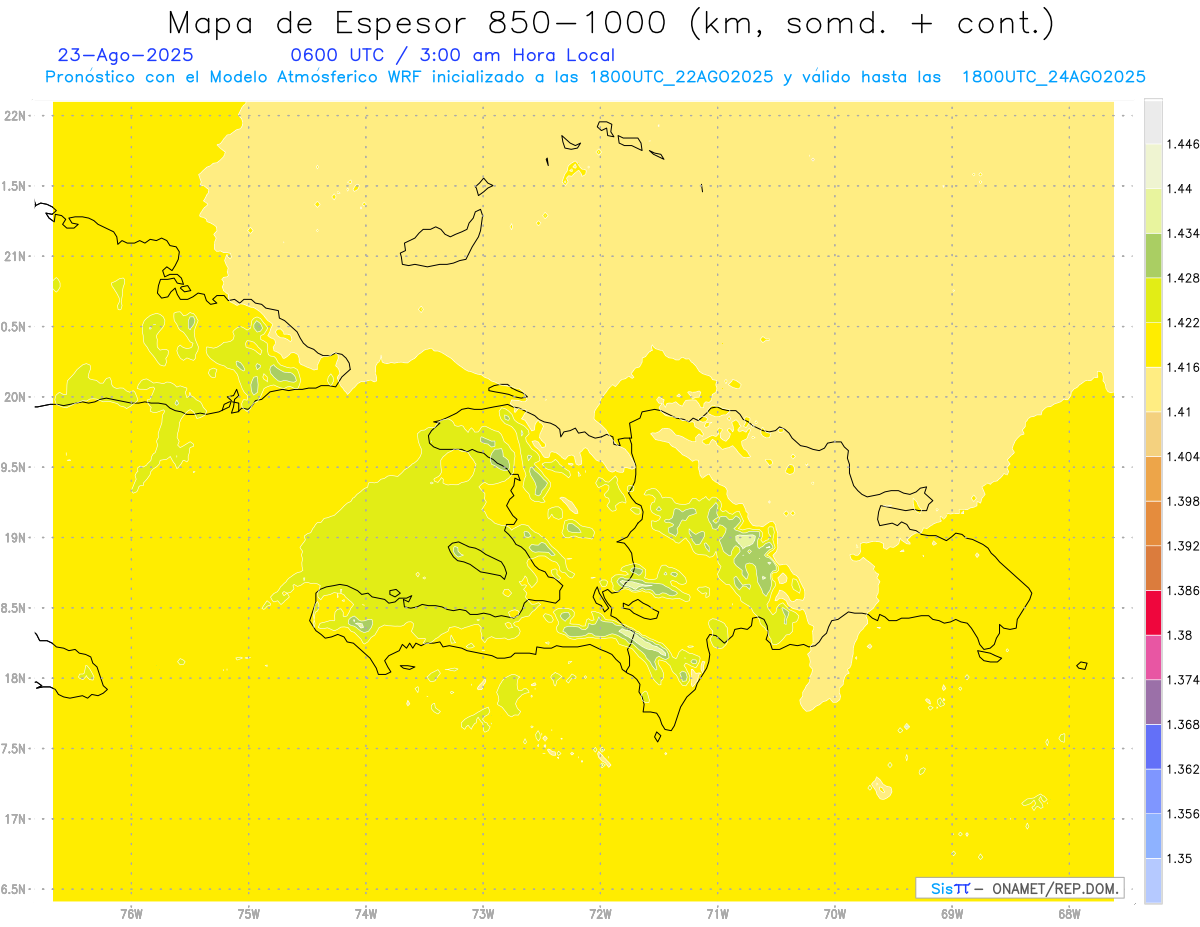The width and height of the screenshot is (1200, 927).
Task: Click the legend value '1.446'
Action: tap(1182, 144)
